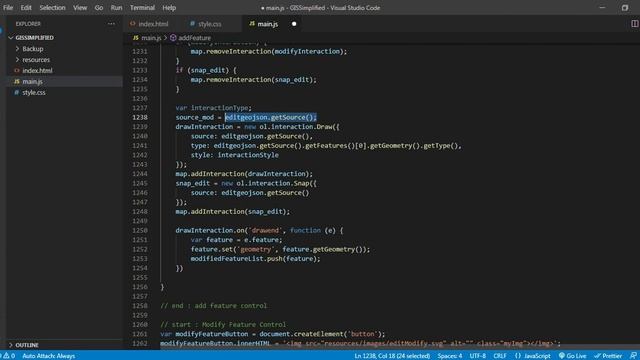Open the Help menu

pyautogui.click(x=169, y=8)
